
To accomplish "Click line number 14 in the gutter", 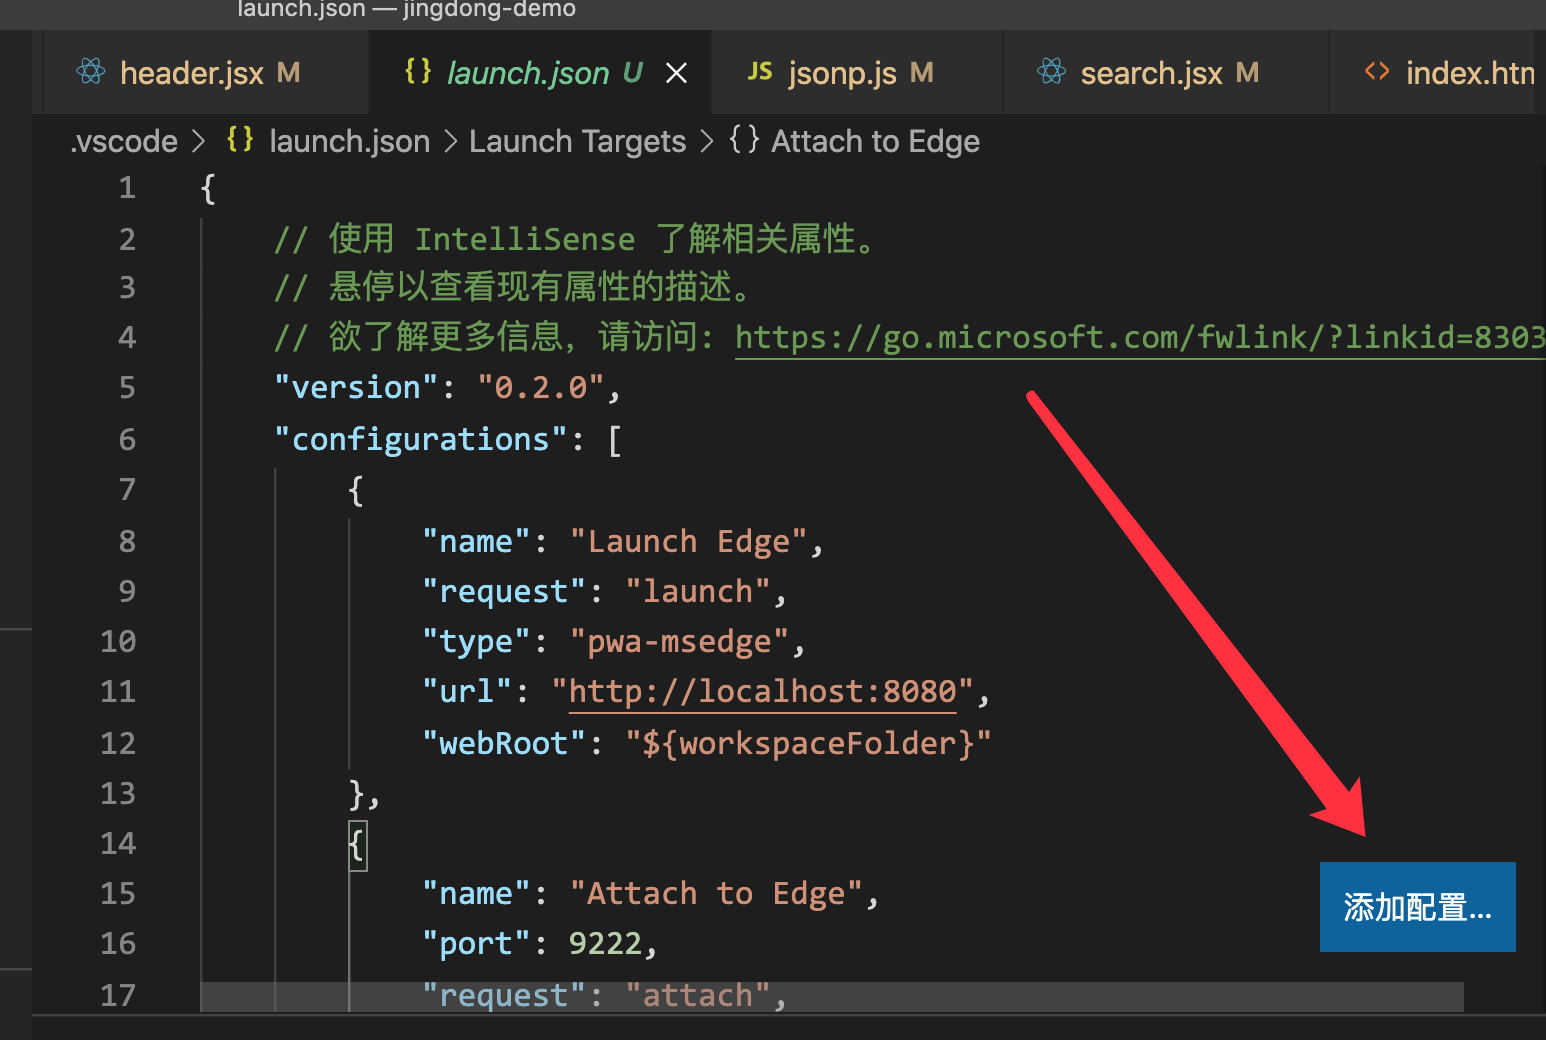I will pyautogui.click(x=118, y=843).
